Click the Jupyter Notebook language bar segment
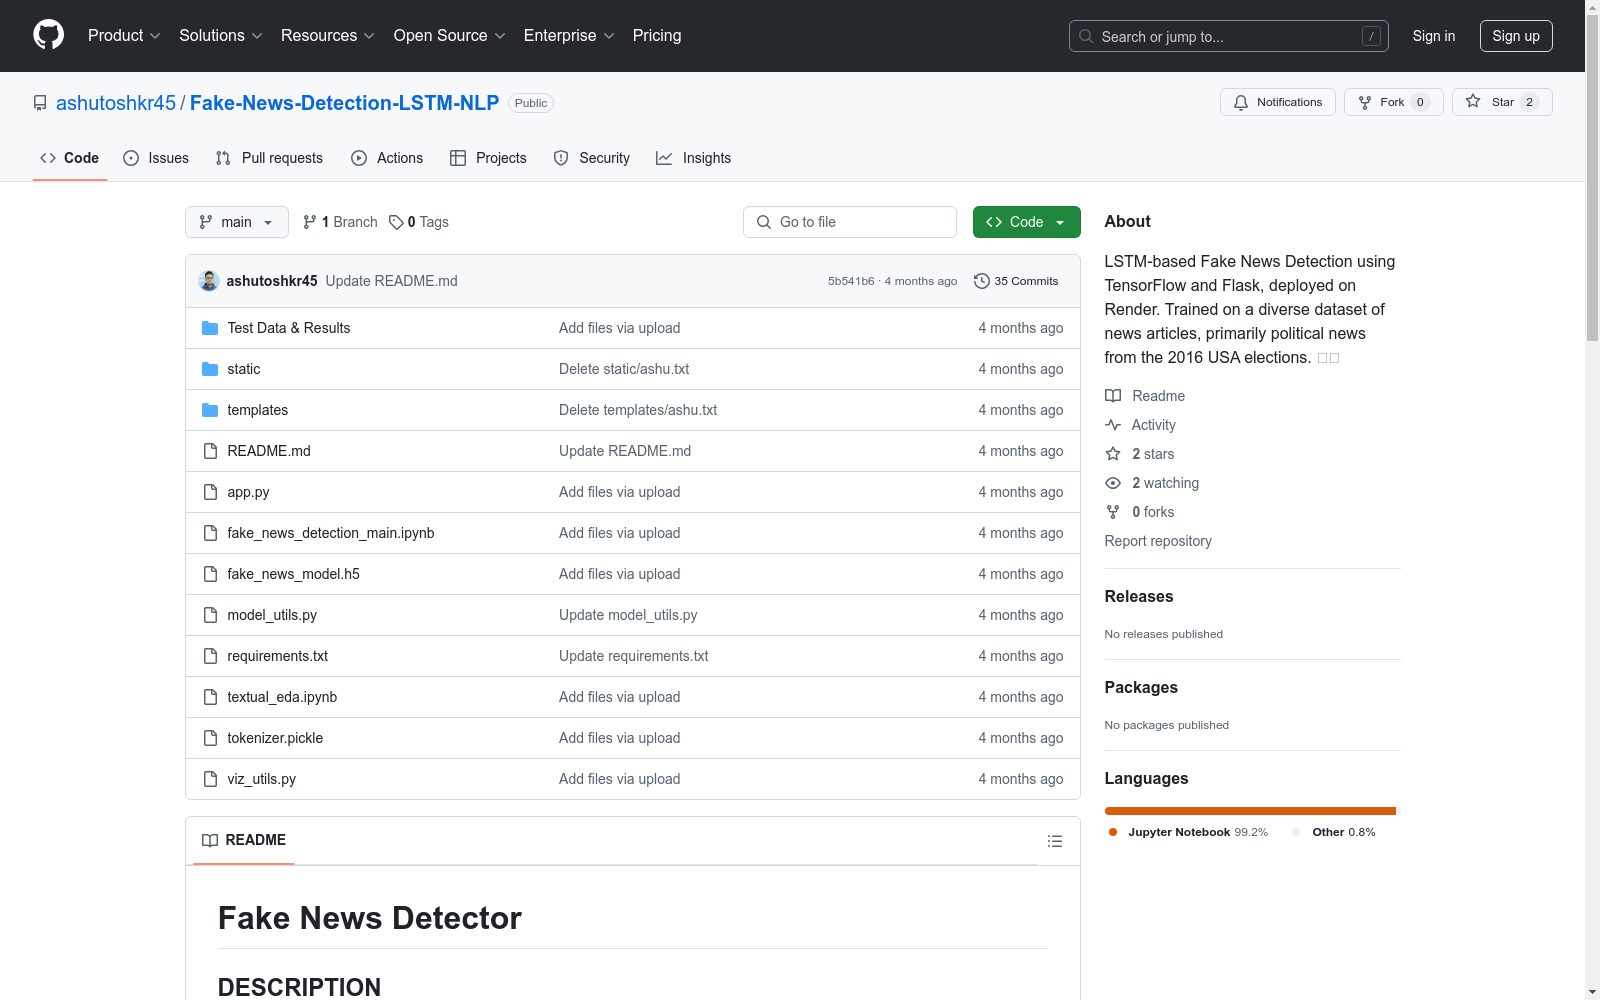Screen dimensions: 1600x1000 pyautogui.click(x=1250, y=811)
